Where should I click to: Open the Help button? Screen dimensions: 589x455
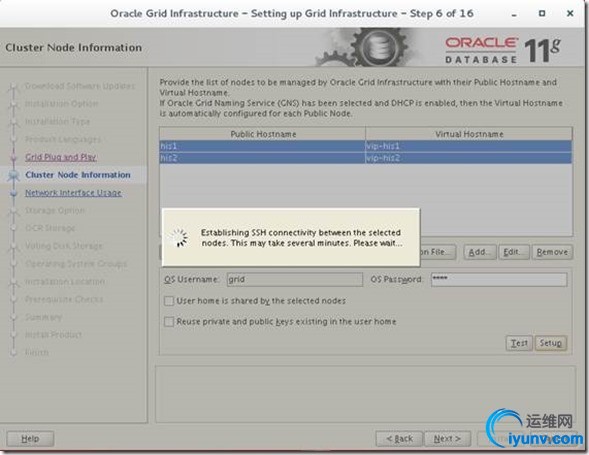(30, 439)
